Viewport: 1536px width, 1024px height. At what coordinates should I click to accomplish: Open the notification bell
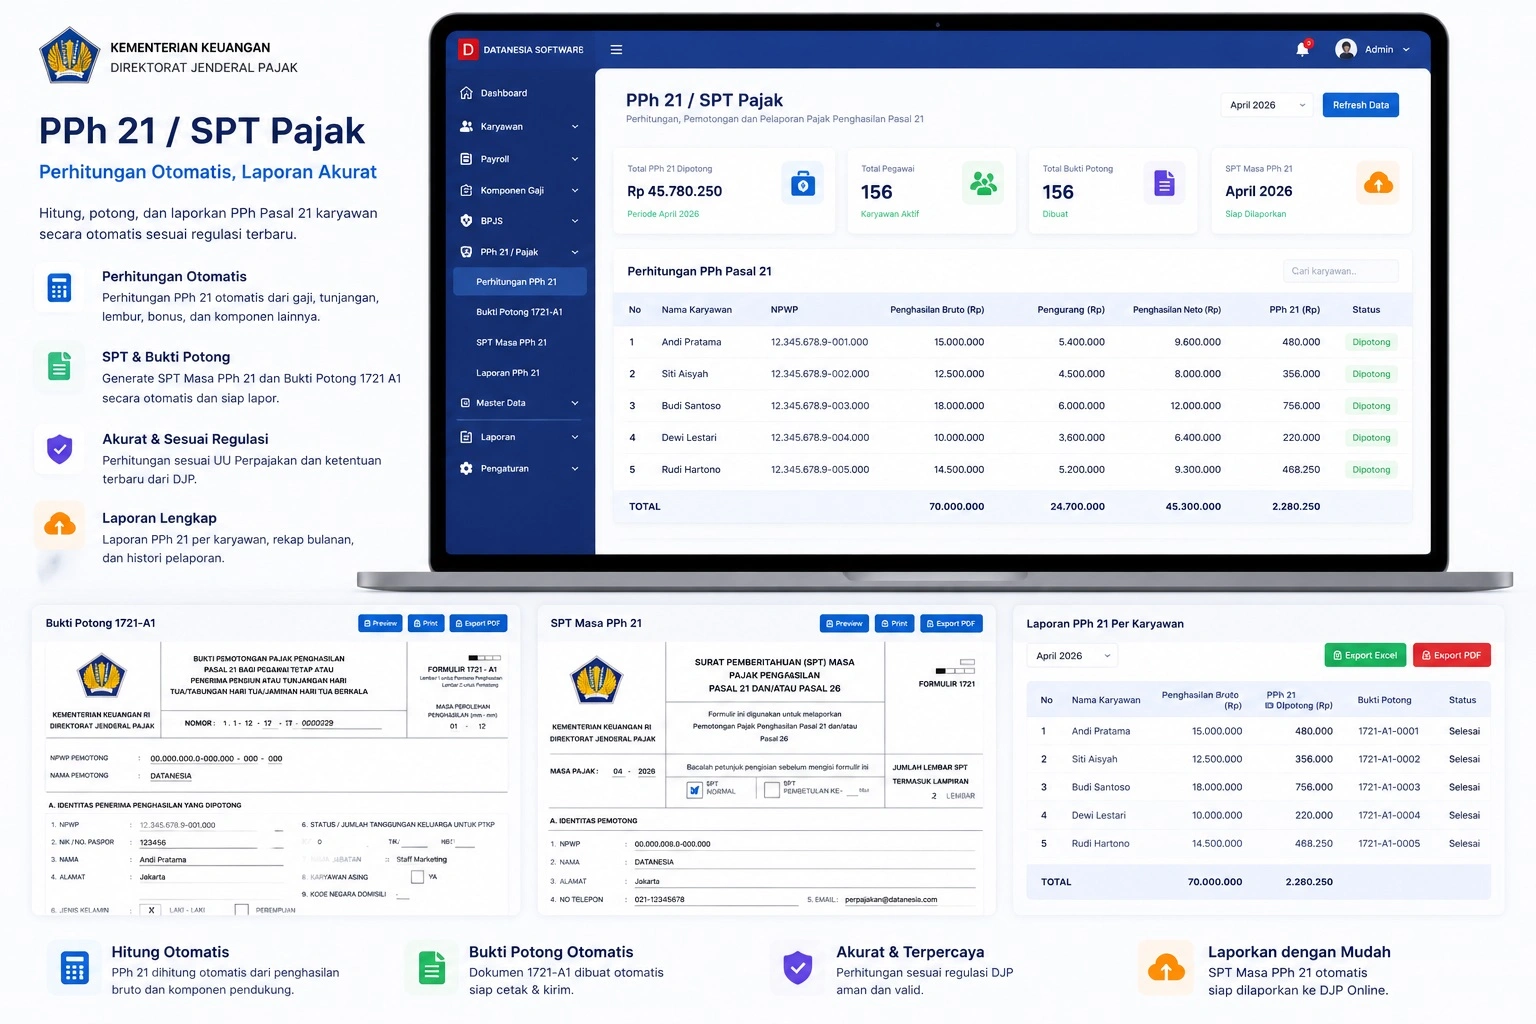[x=1303, y=49]
